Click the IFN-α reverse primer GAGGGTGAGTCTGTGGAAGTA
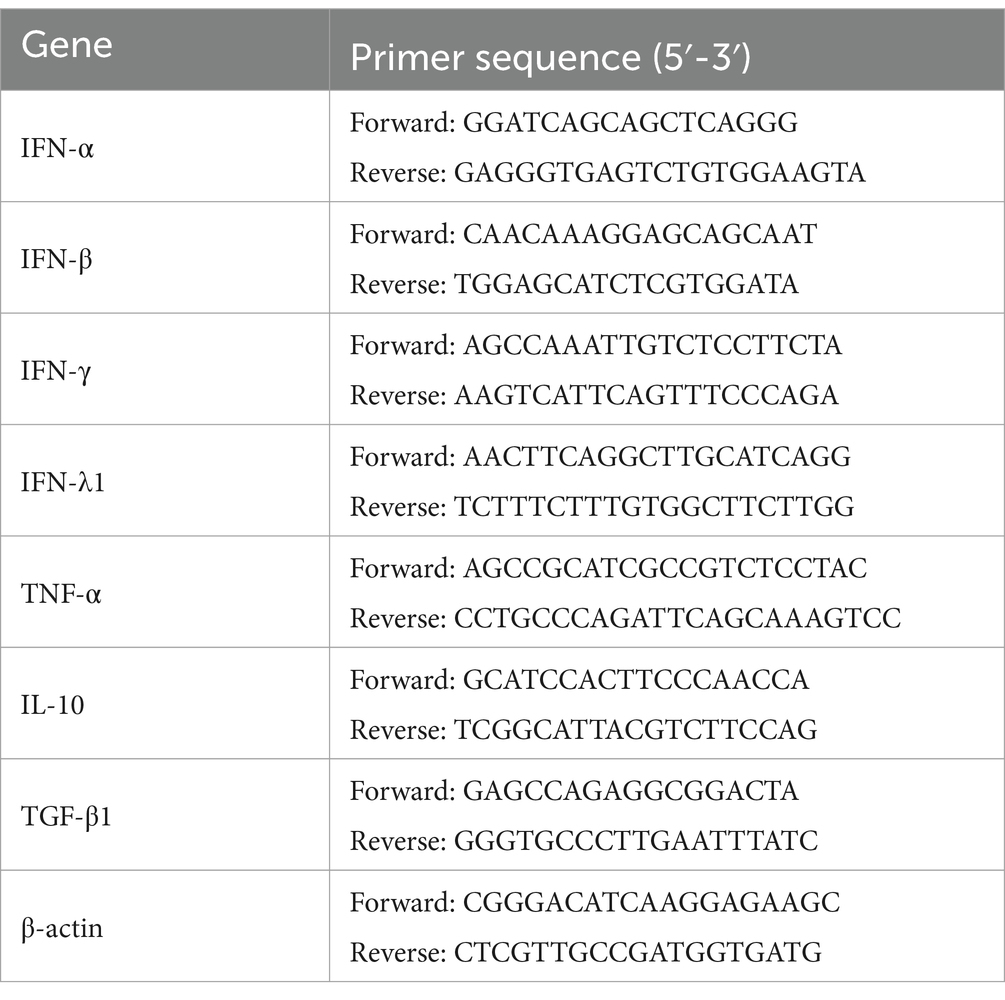The image size is (1005, 1000). (660, 172)
